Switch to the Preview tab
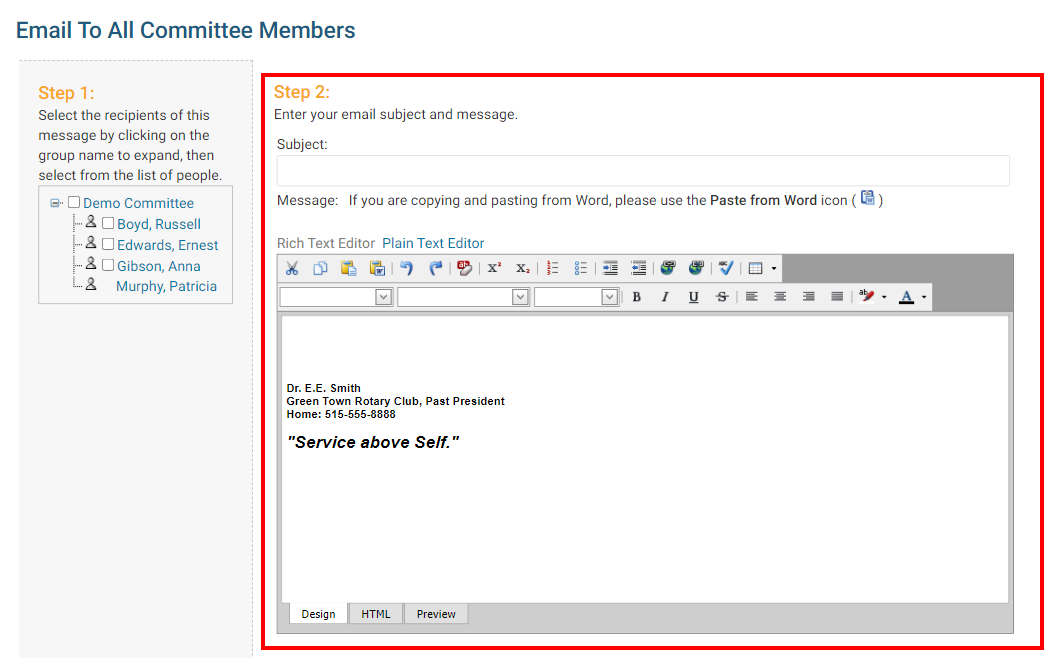 pyautogui.click(x=436, y=614)
